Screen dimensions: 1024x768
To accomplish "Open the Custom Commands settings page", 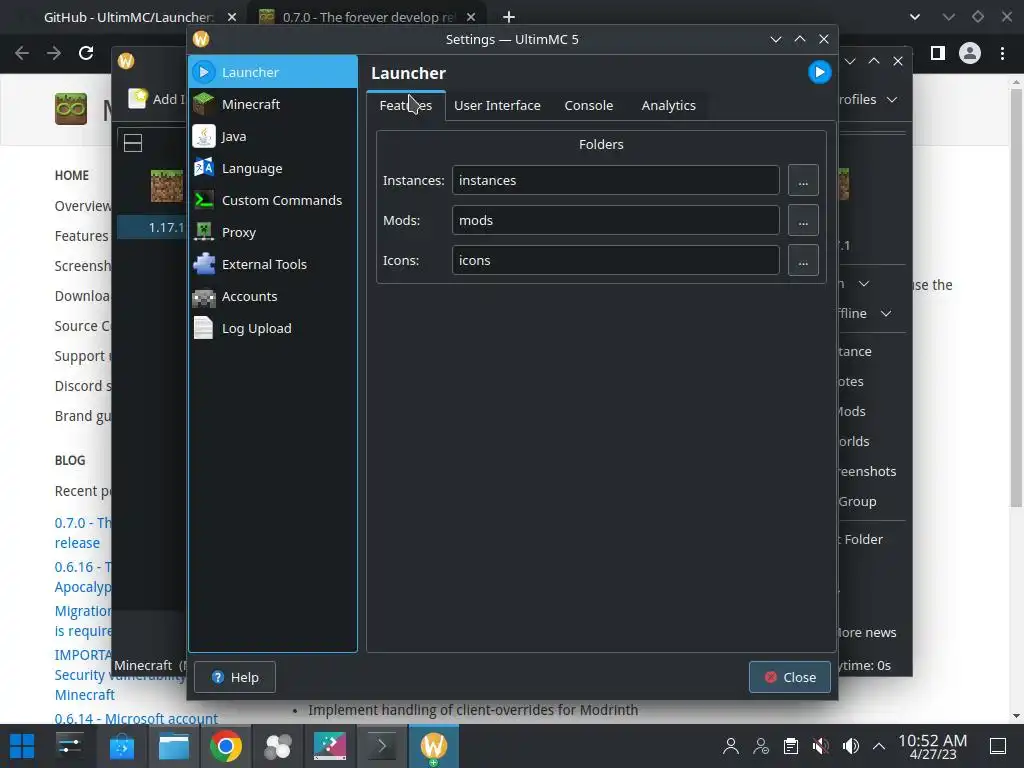I will tap(273, 200).
